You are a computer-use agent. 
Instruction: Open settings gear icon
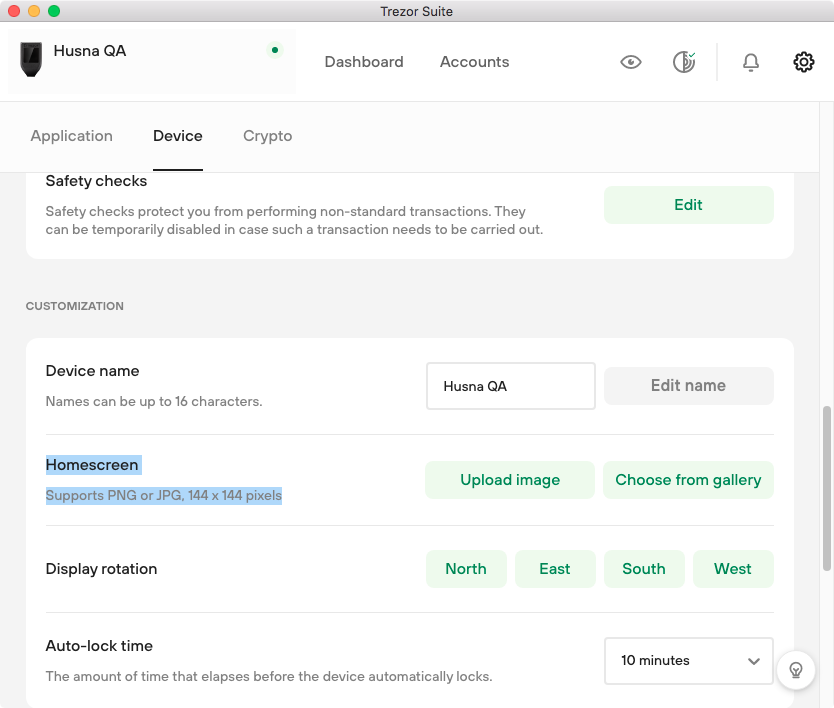pos(803,62)
